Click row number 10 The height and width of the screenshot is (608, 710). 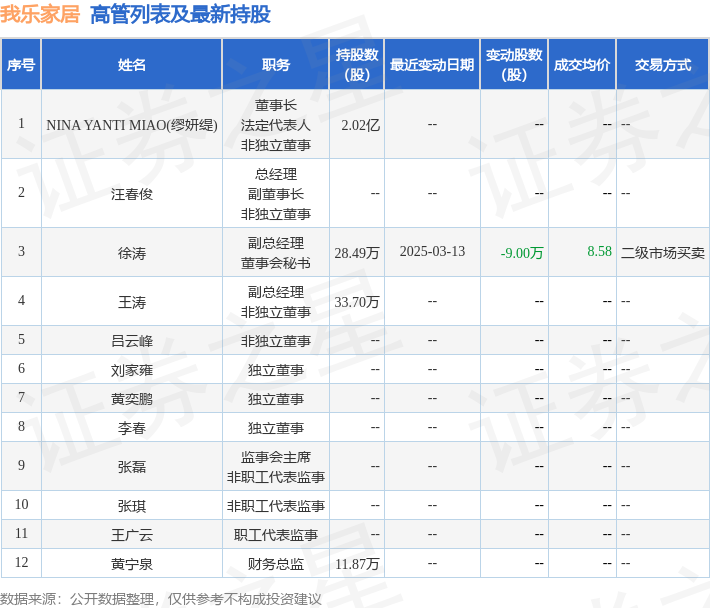[21, 504]
